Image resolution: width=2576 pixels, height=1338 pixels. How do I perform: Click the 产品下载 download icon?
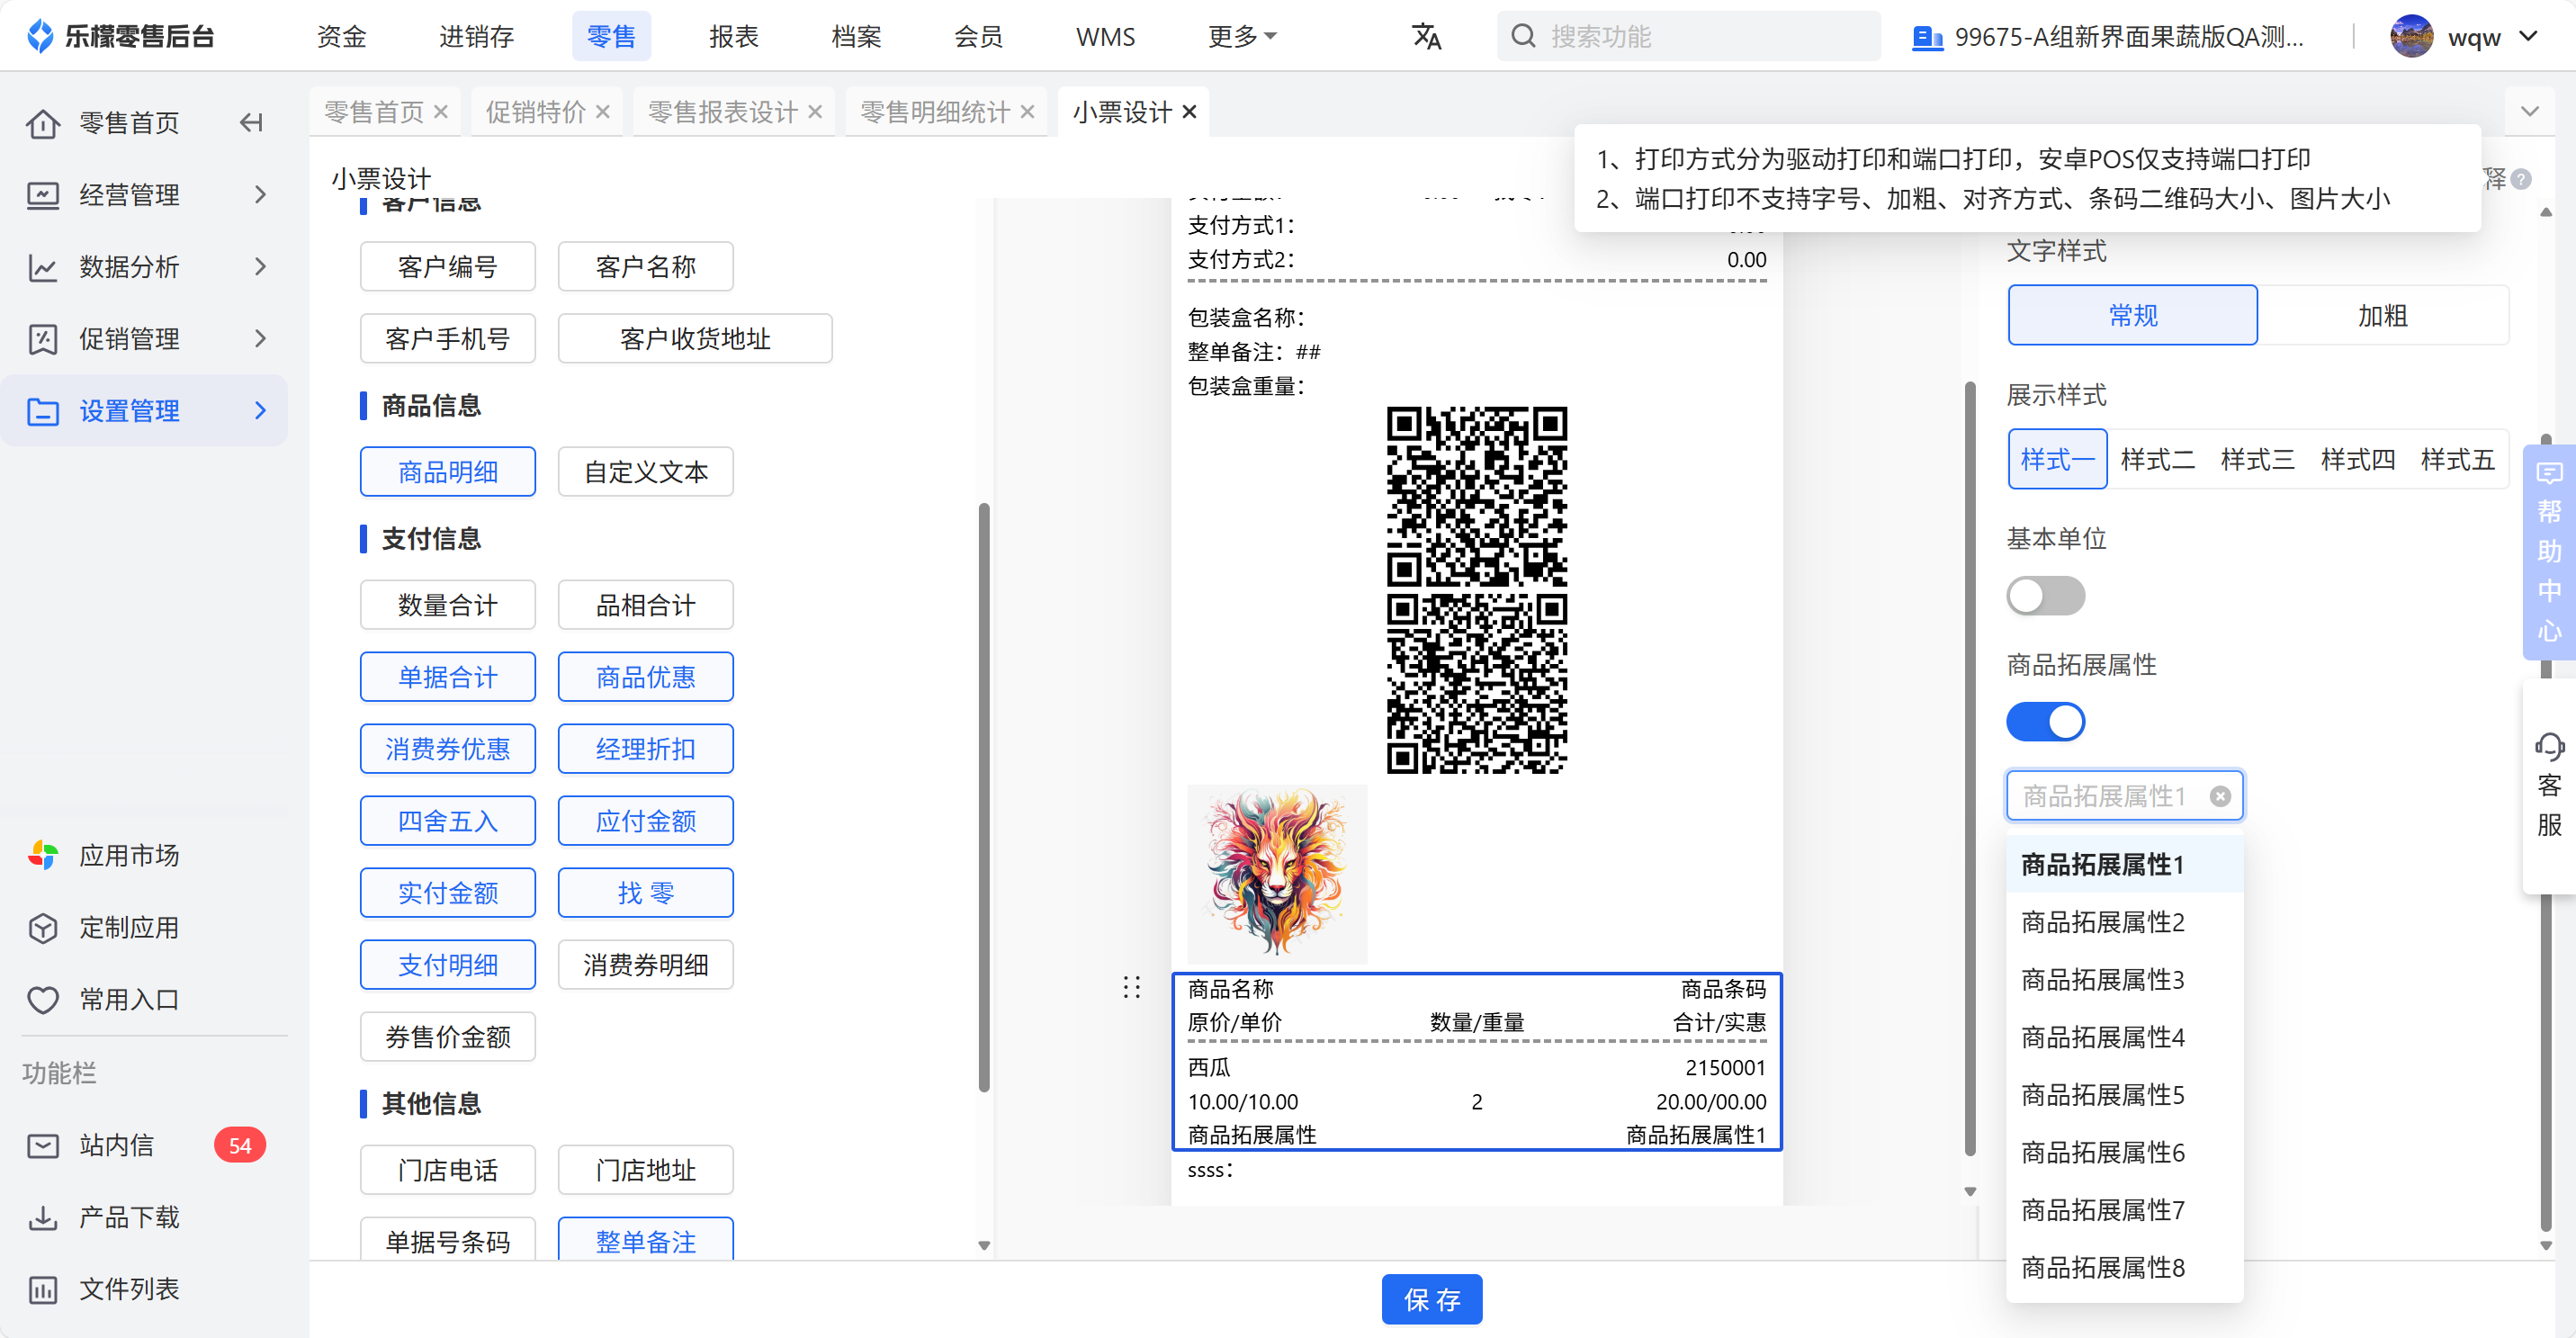[43, 1217]
